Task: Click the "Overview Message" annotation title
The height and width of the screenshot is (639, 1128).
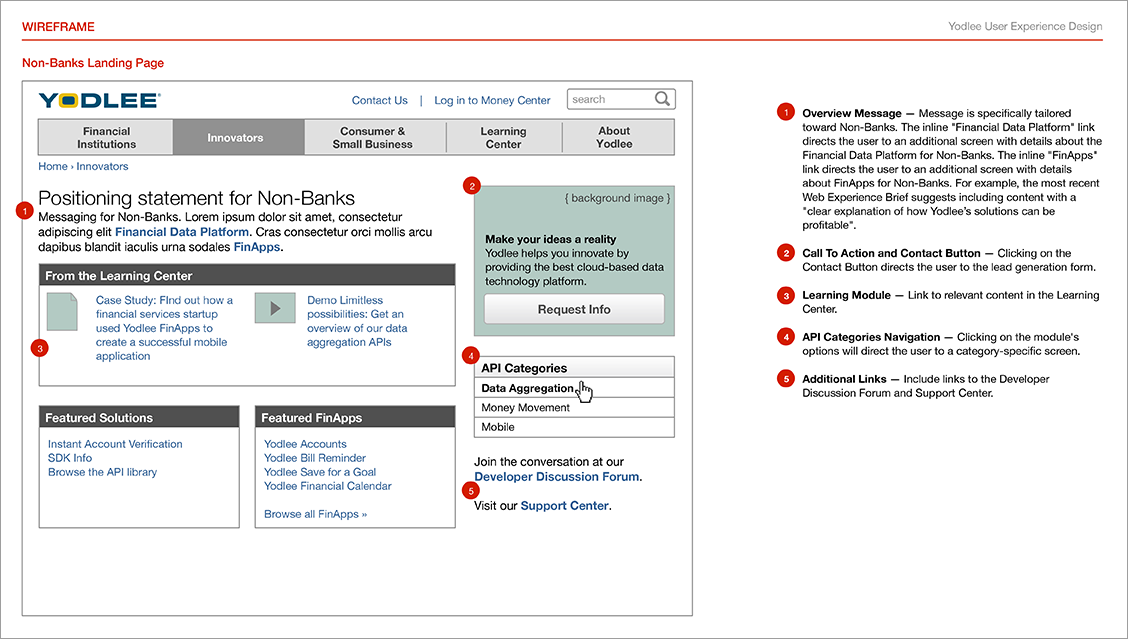Action: tap(852, 113)
